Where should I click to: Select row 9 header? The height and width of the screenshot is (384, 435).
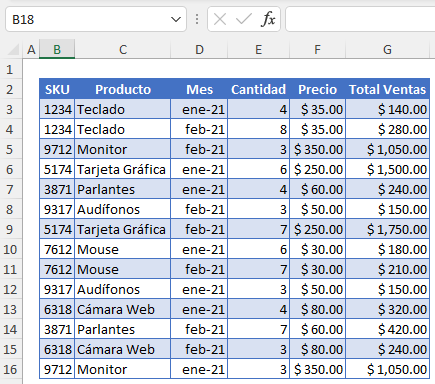point(10,229)
